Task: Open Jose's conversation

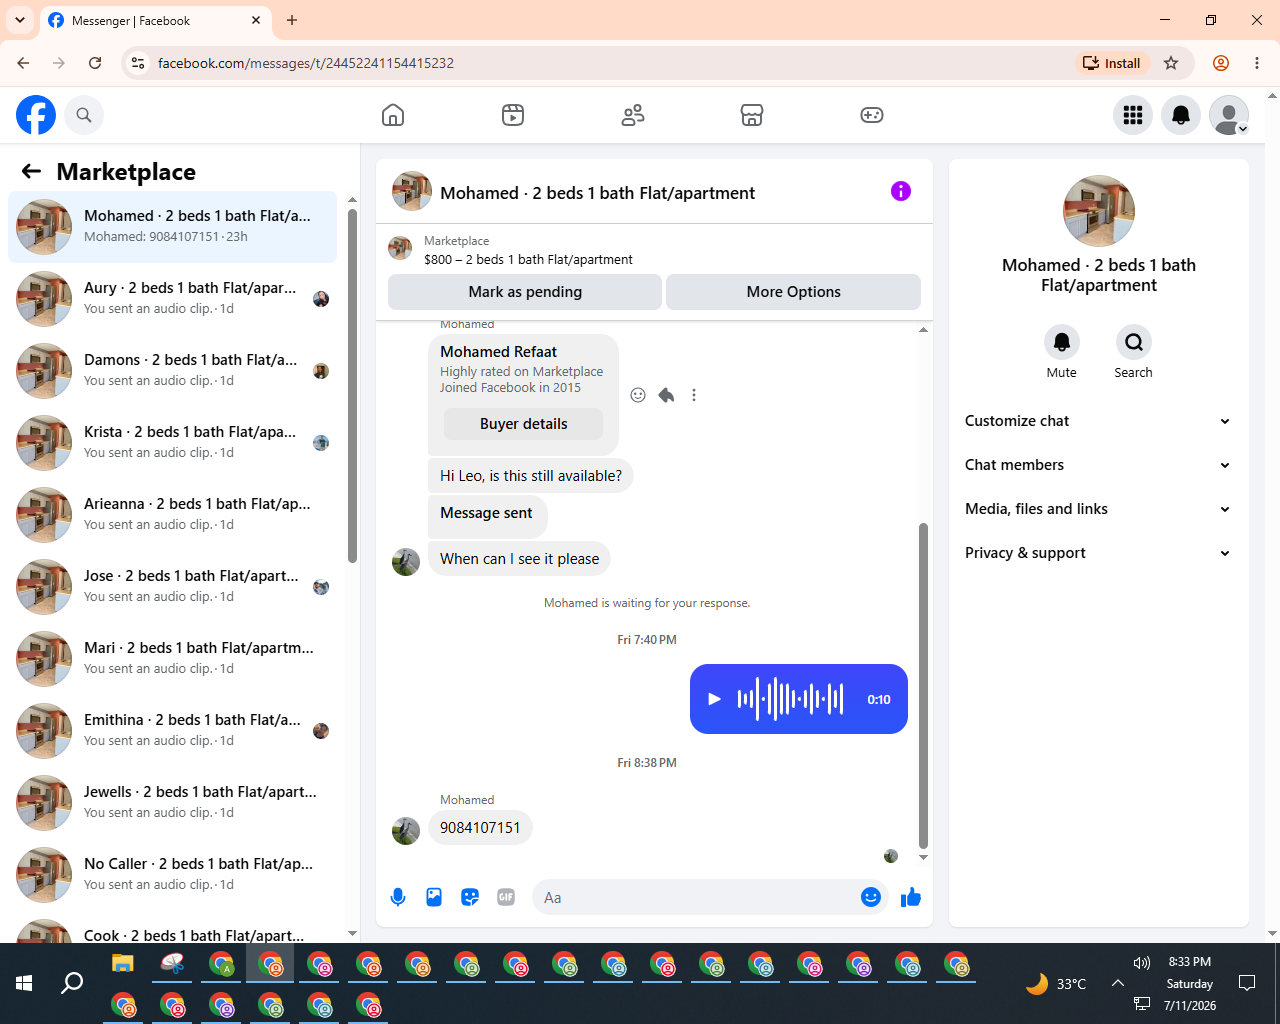Action: (172, 587)
